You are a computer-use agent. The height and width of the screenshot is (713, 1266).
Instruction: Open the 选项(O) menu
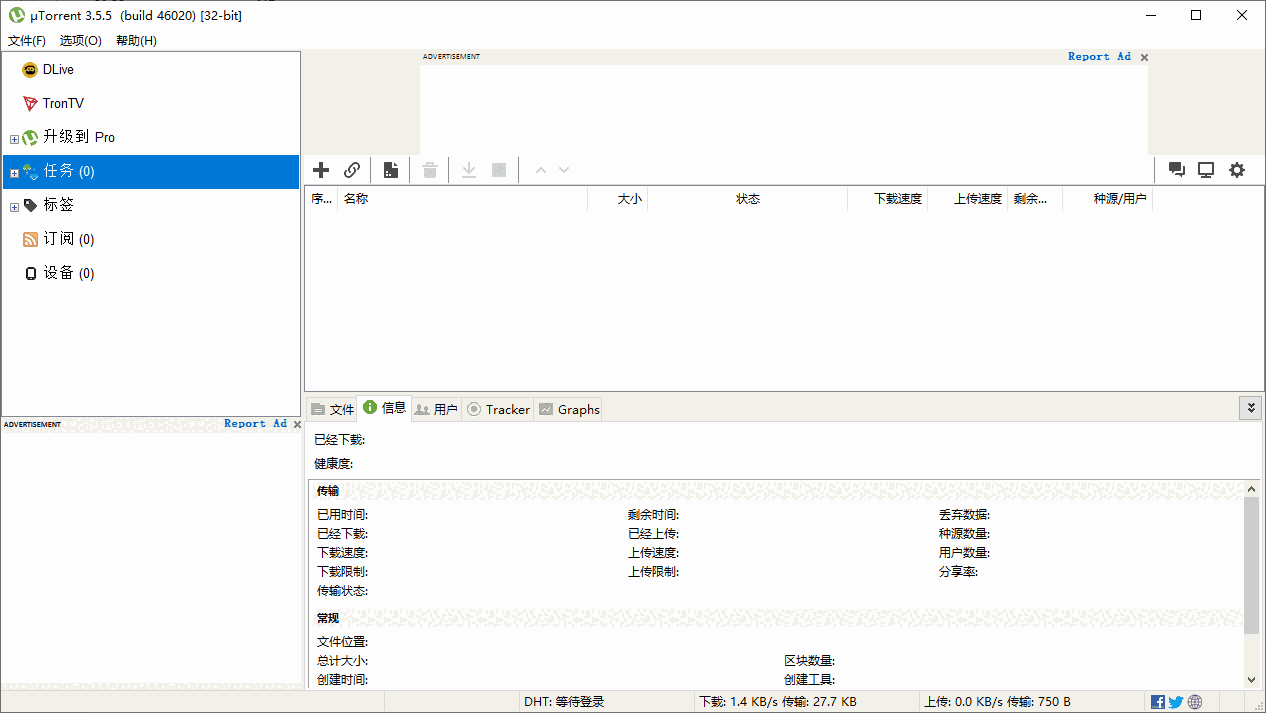[x=80, y=40]
